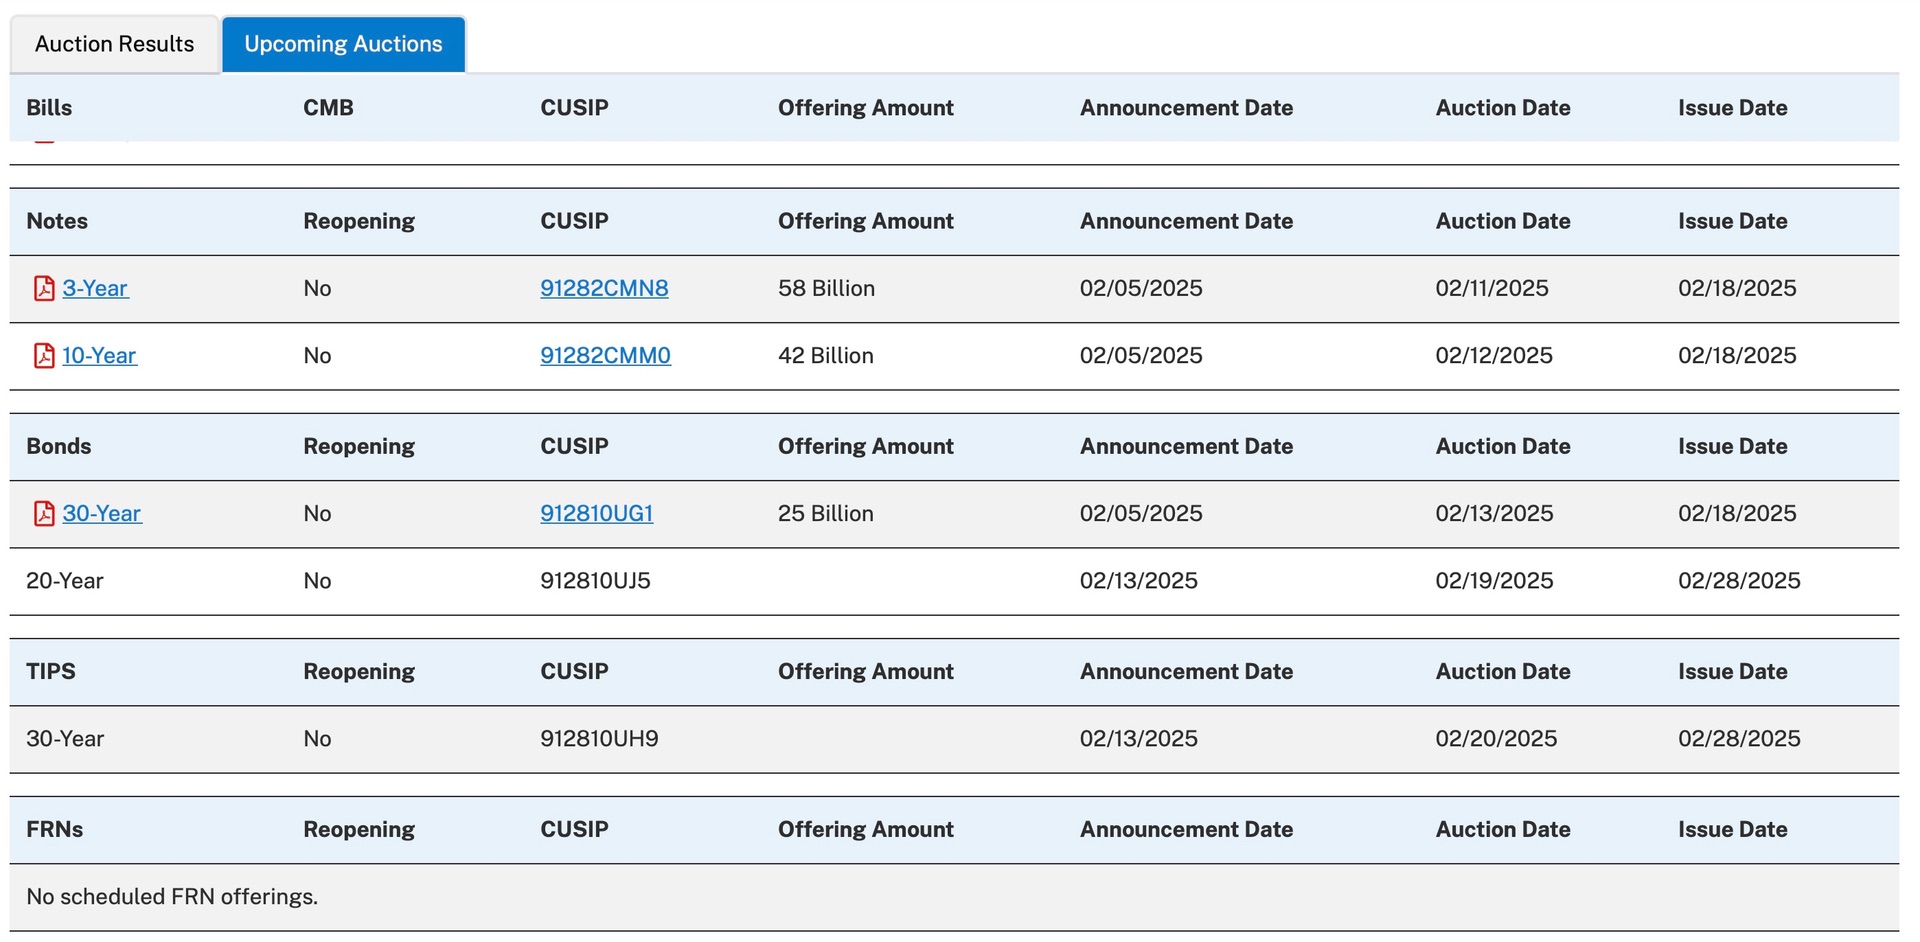The width and height of the screenshot is (1920, 942).
Task: Click the FRNs section header
Action: [55, 829]
